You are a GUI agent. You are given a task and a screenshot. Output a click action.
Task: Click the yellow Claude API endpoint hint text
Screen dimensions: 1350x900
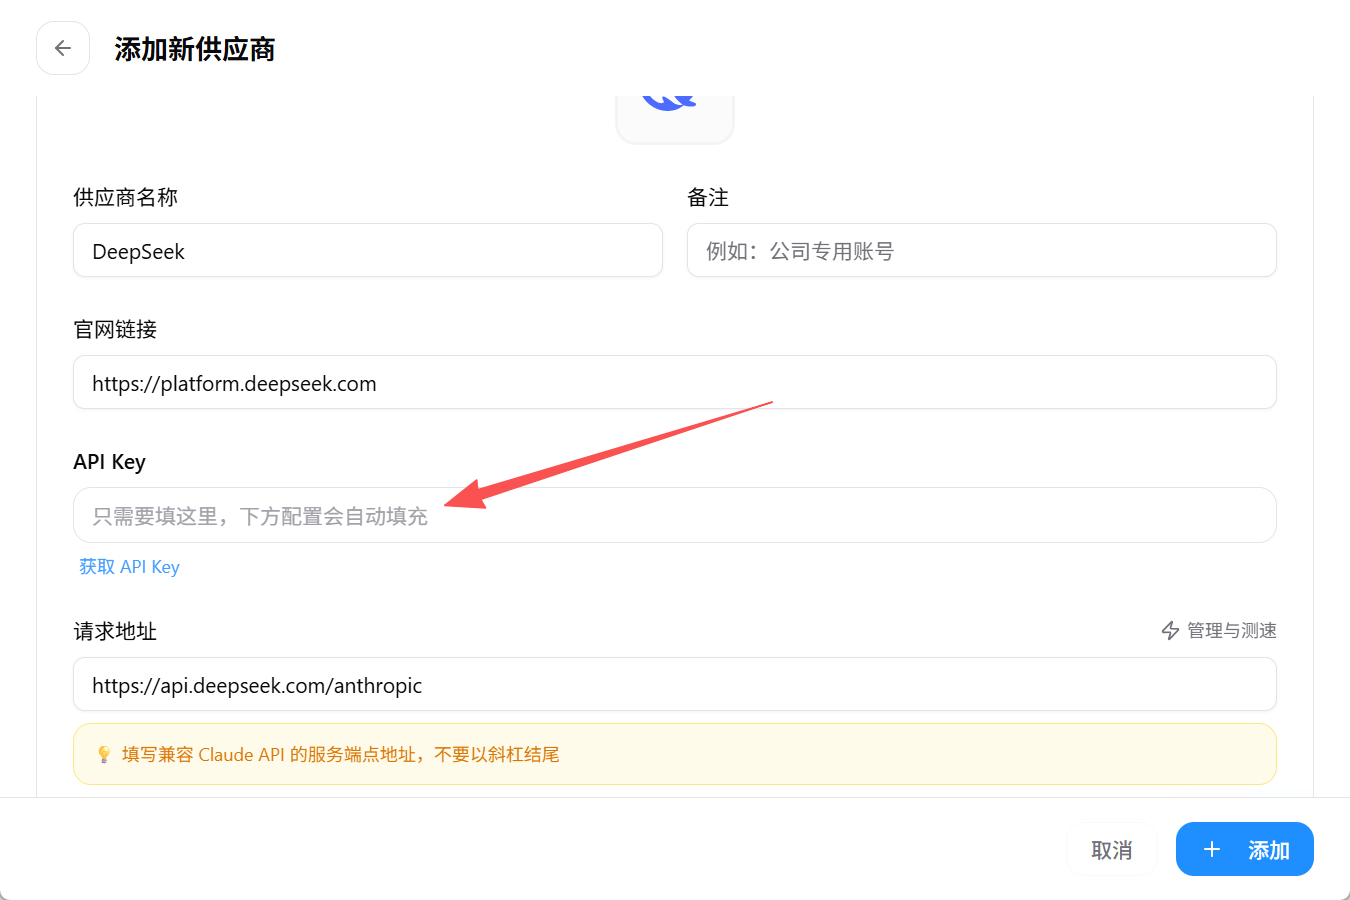click(341, 754)
